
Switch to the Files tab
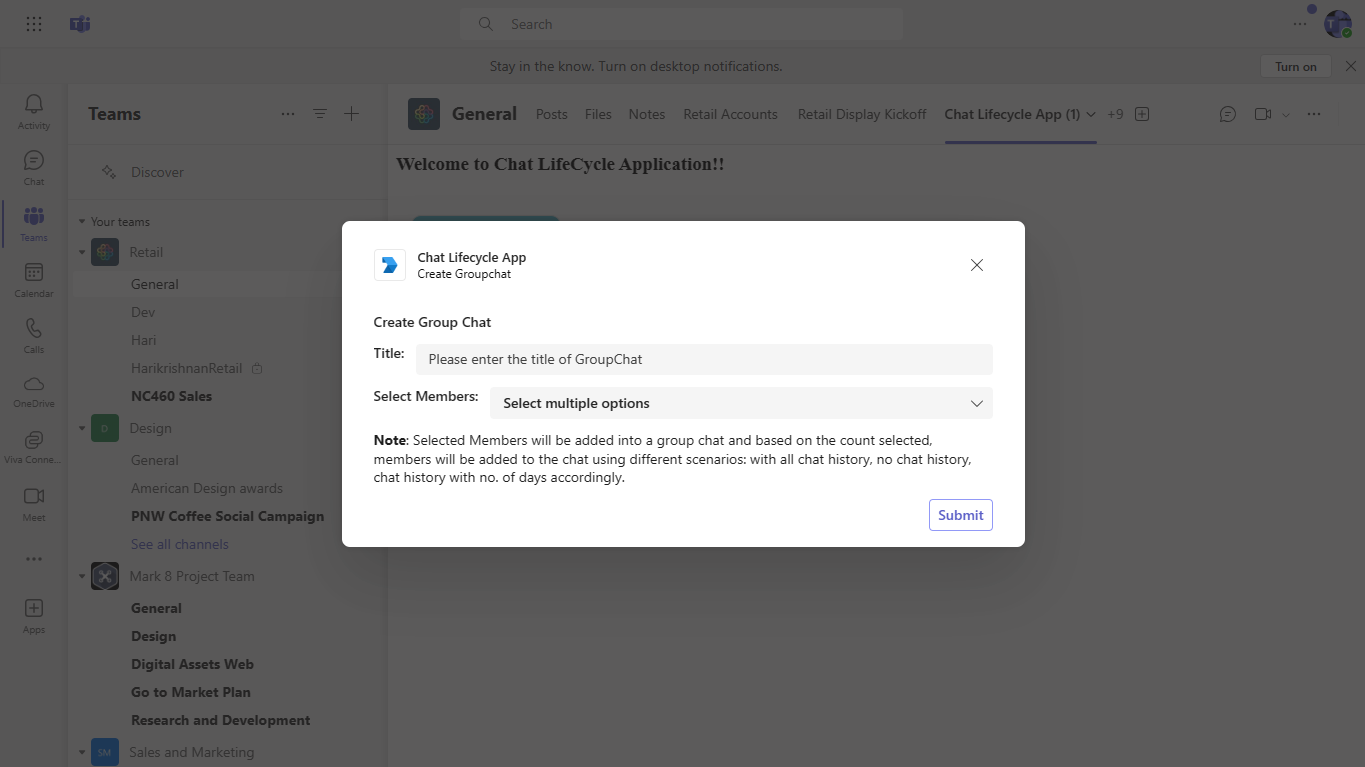598,114
